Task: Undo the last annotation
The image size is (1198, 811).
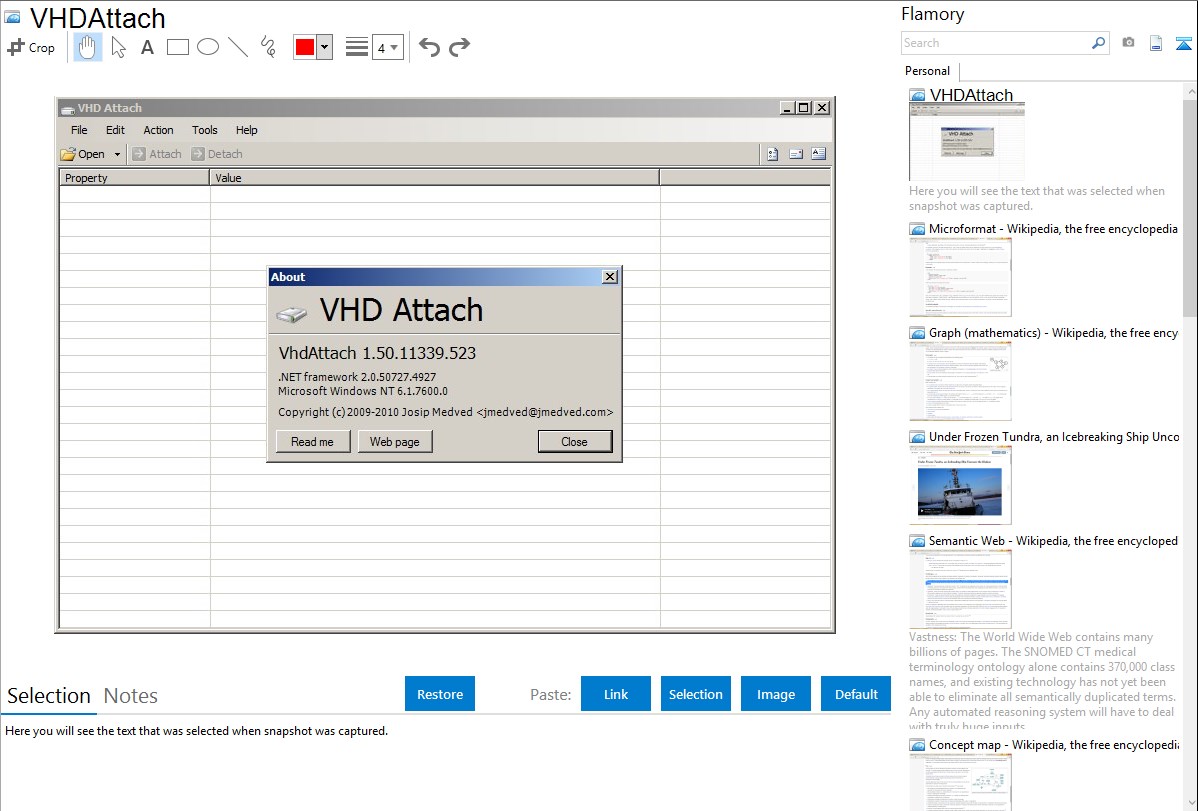Action: 429,47
